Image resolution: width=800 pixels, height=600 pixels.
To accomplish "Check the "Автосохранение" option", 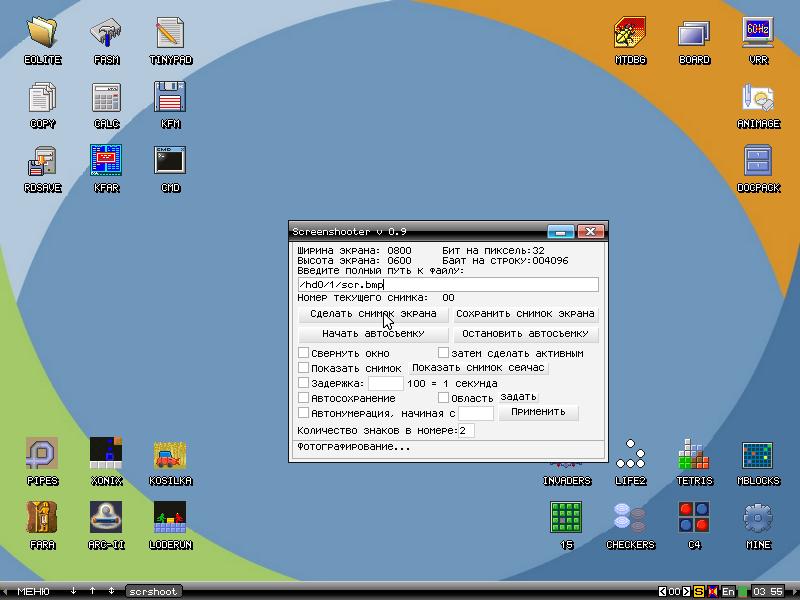I will click(x=304, y=398).
